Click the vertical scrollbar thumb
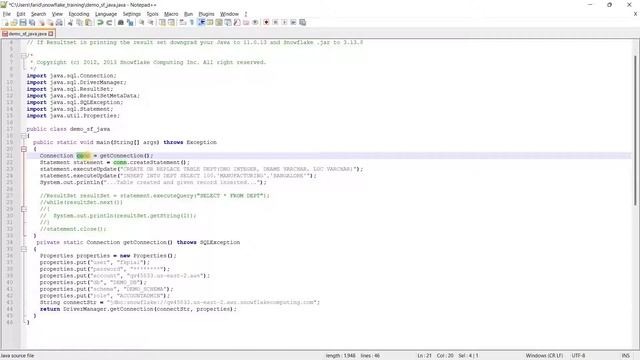 tap(636, 131)
